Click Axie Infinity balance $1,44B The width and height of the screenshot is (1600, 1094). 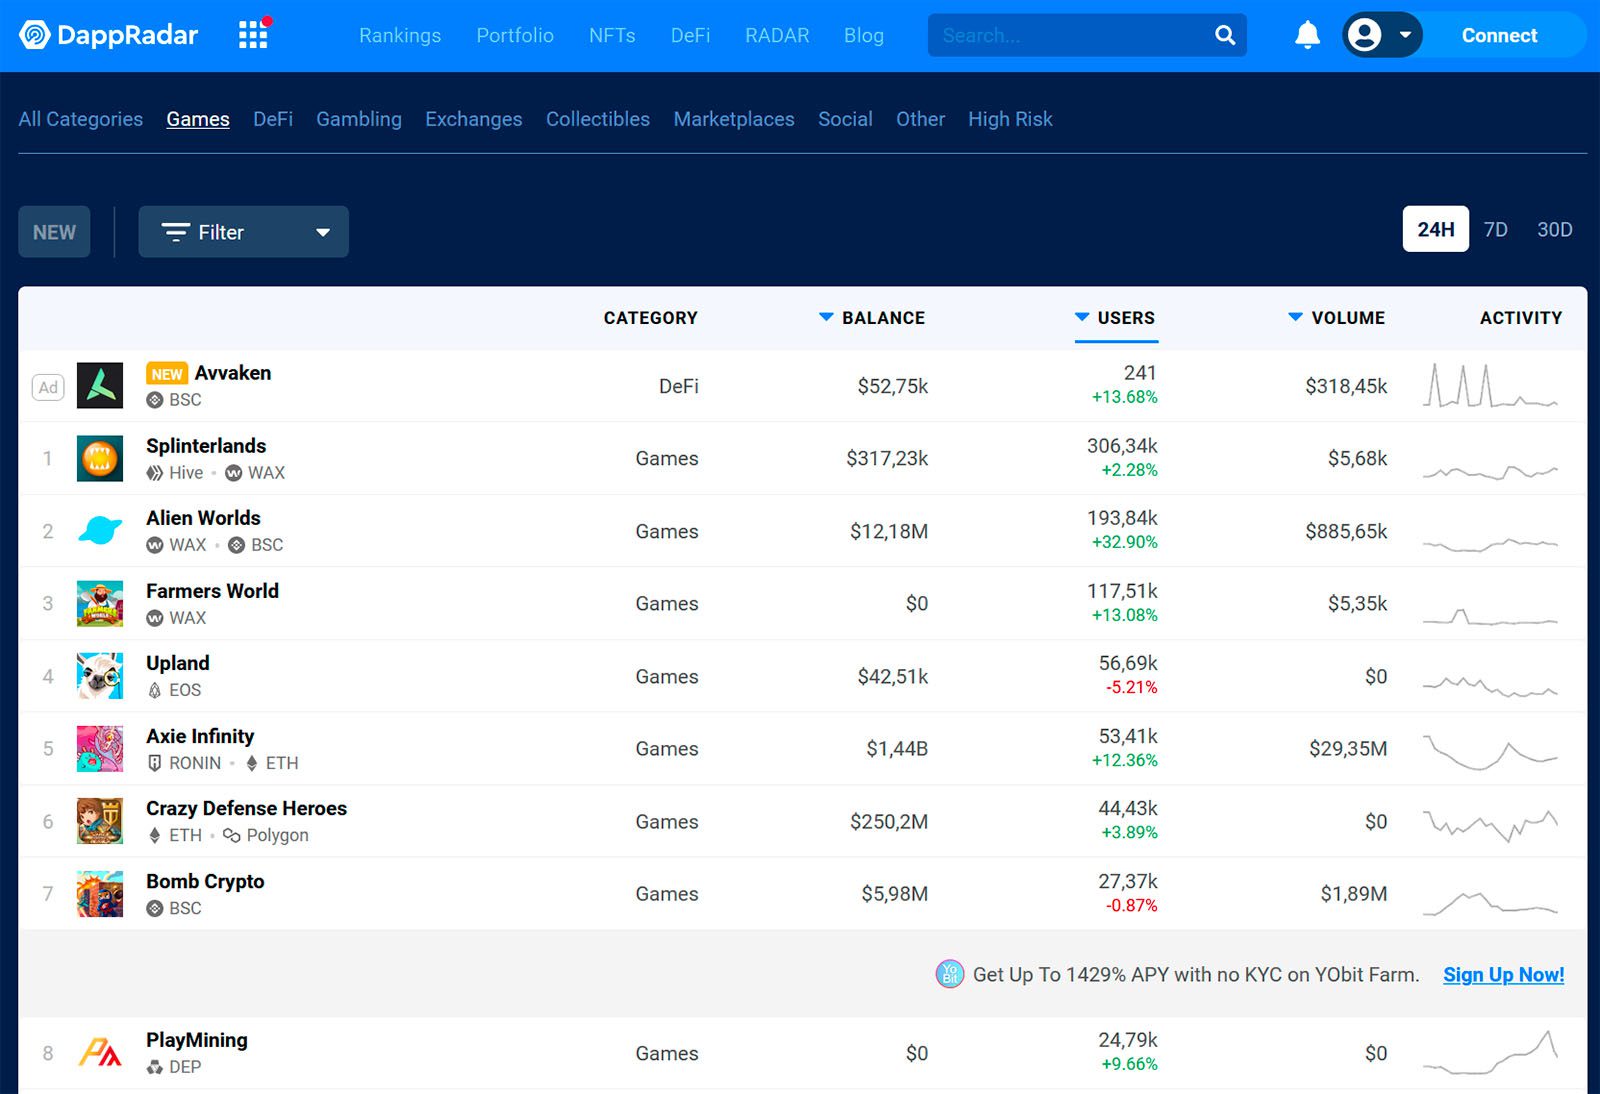(x=897, y=749)
